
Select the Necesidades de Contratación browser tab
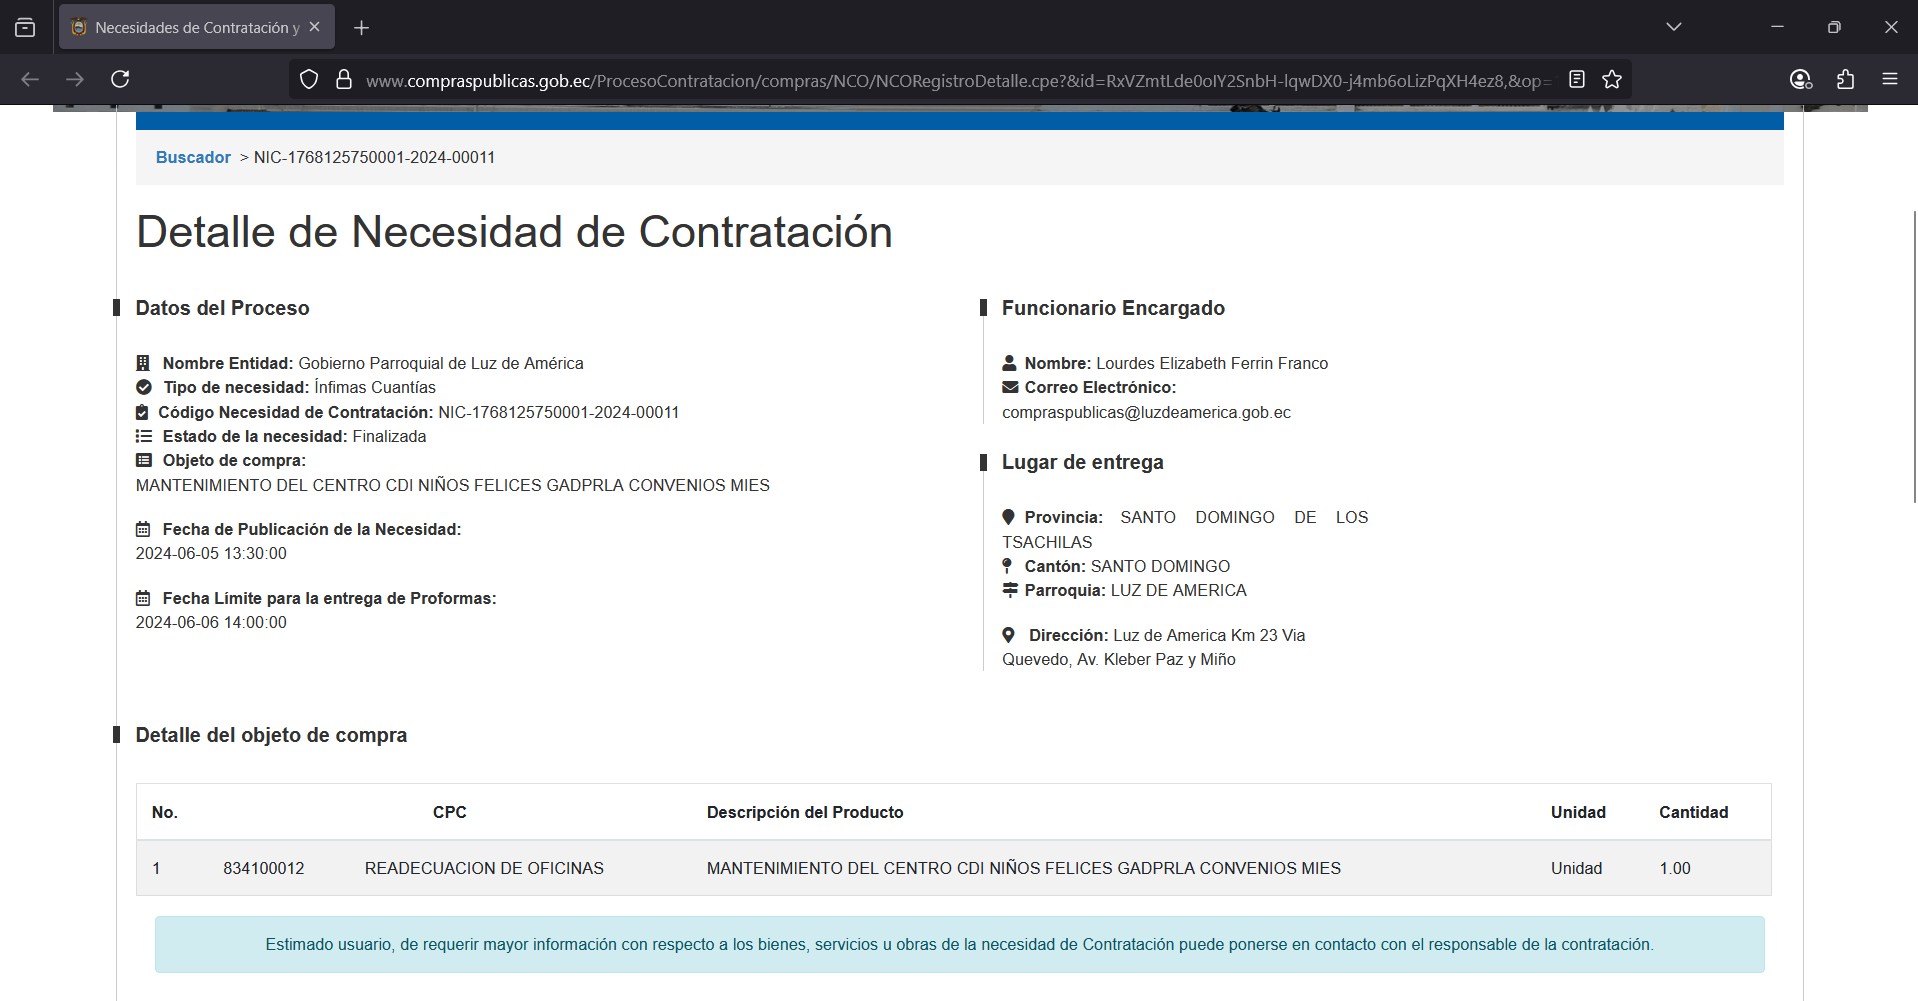[197, 27]
